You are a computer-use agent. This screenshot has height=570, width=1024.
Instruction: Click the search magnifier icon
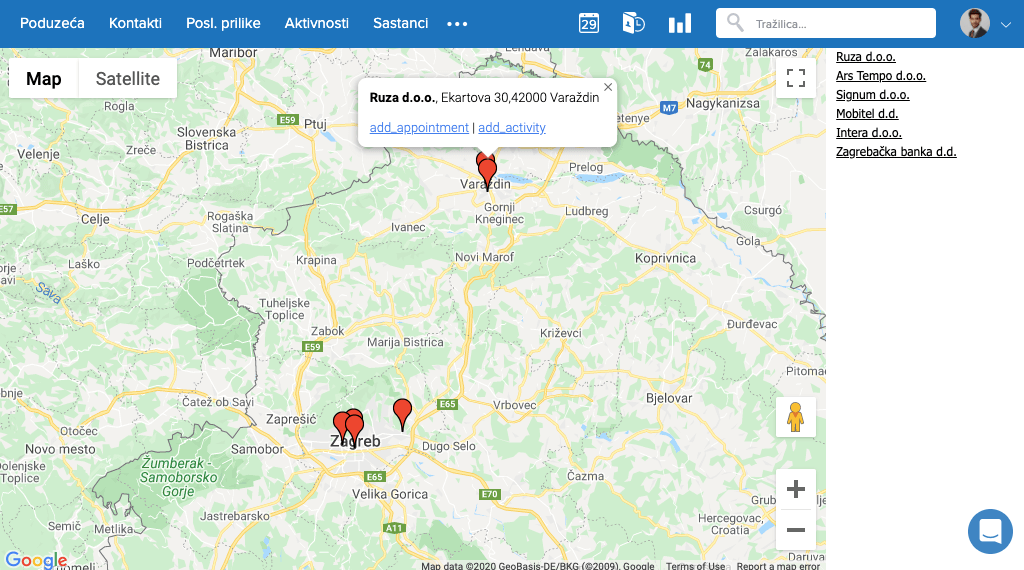pyautogui.click(x=735, y=23)
